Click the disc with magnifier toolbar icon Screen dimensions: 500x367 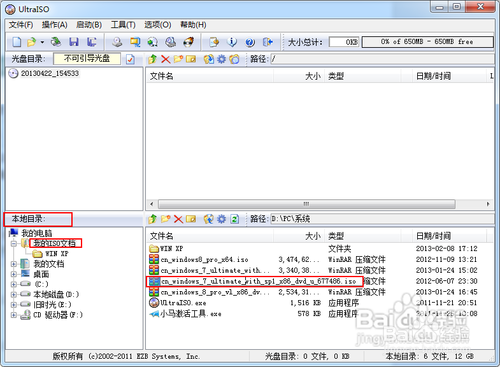tap(171, 42)
